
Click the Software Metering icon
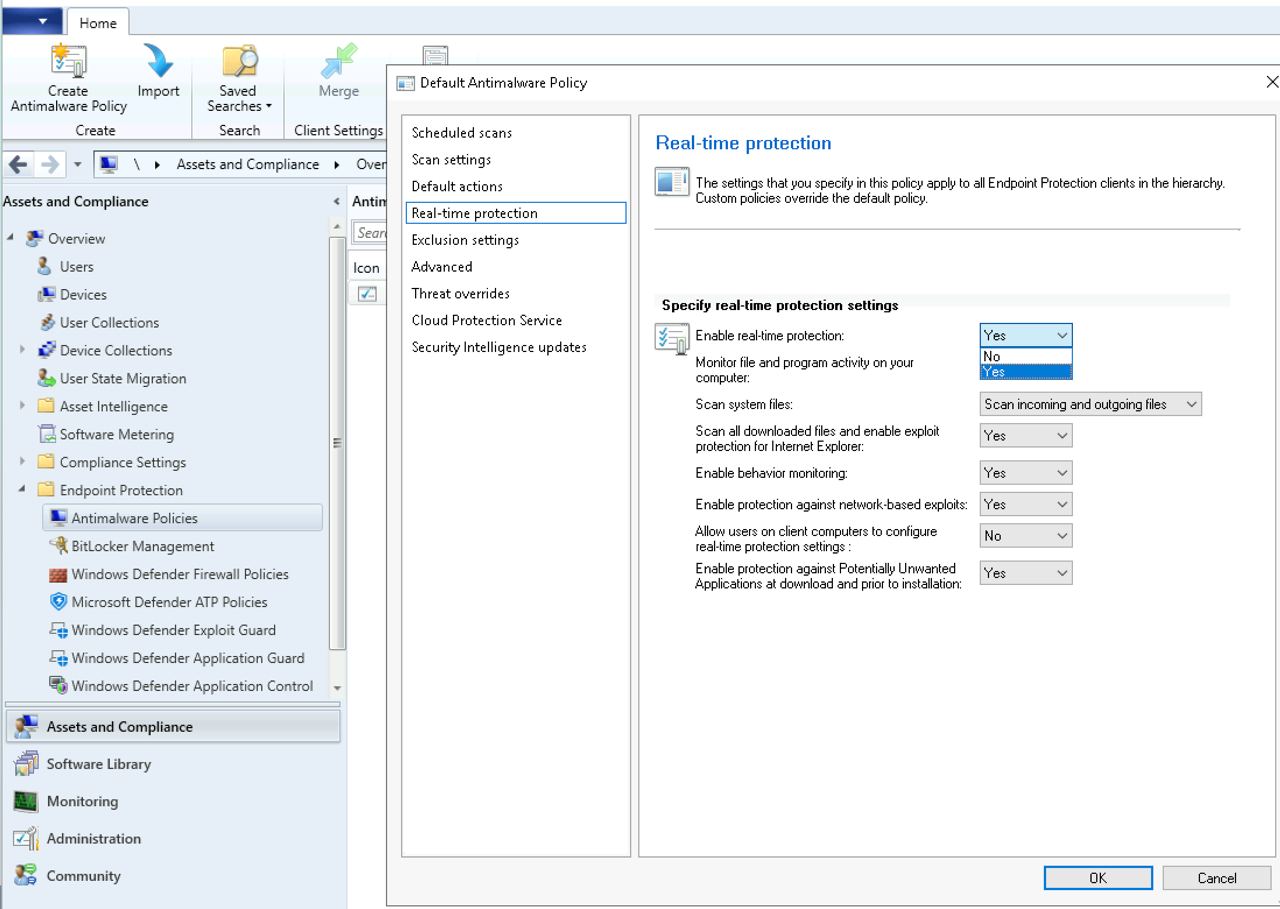(x=46, y=434)
